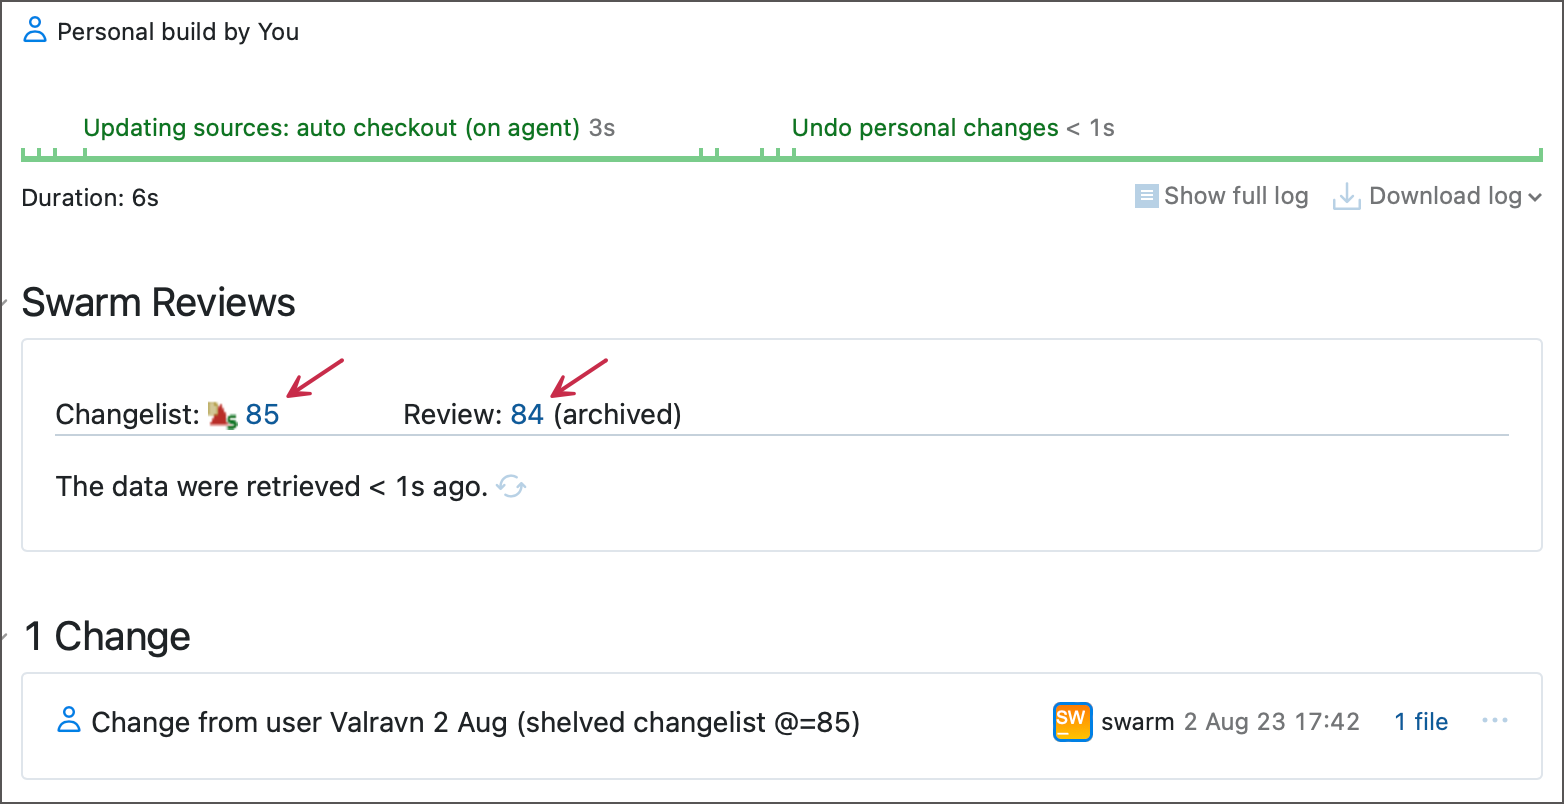Open review 84 link
1564x804 pixels.
[527, 414]
